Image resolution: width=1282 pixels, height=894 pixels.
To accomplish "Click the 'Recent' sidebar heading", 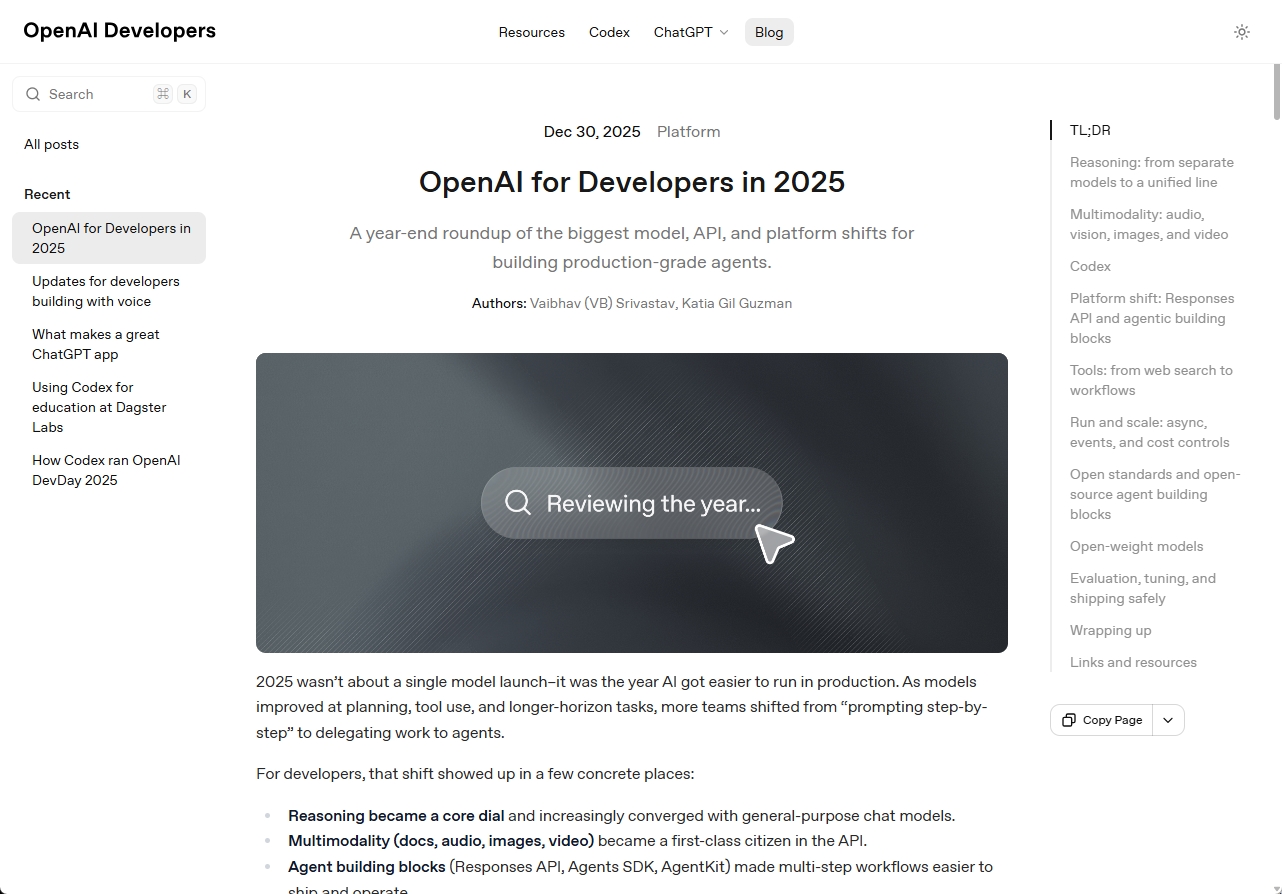I will point(47,194).
